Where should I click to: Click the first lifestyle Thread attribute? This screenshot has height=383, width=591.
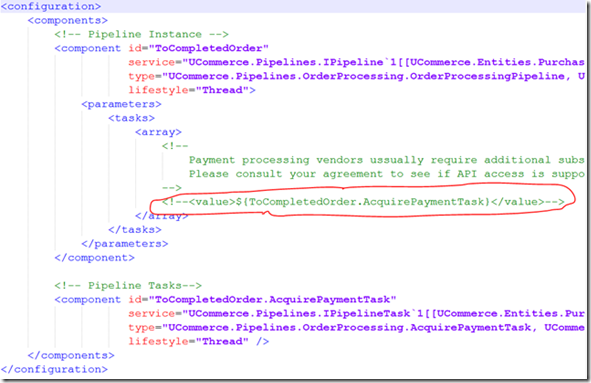pyautogui.click(x=192, y=90)
